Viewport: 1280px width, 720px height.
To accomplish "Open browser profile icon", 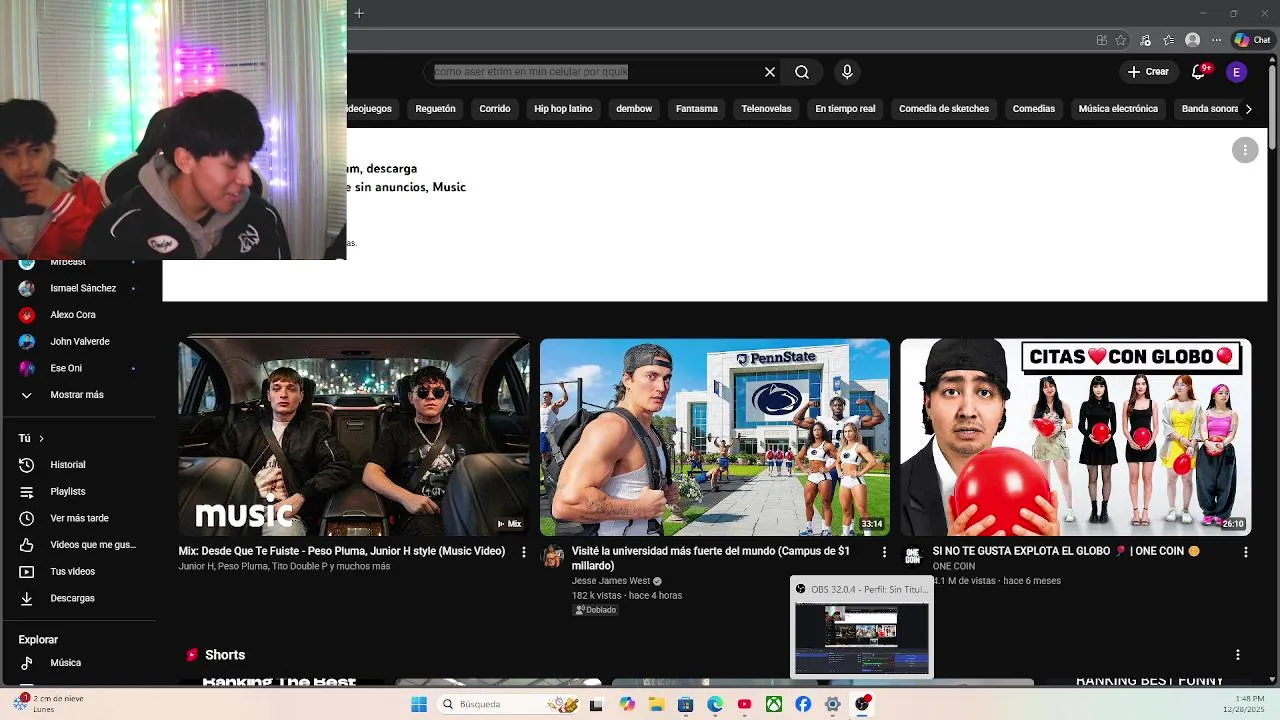I will [x=1192, y=40].
